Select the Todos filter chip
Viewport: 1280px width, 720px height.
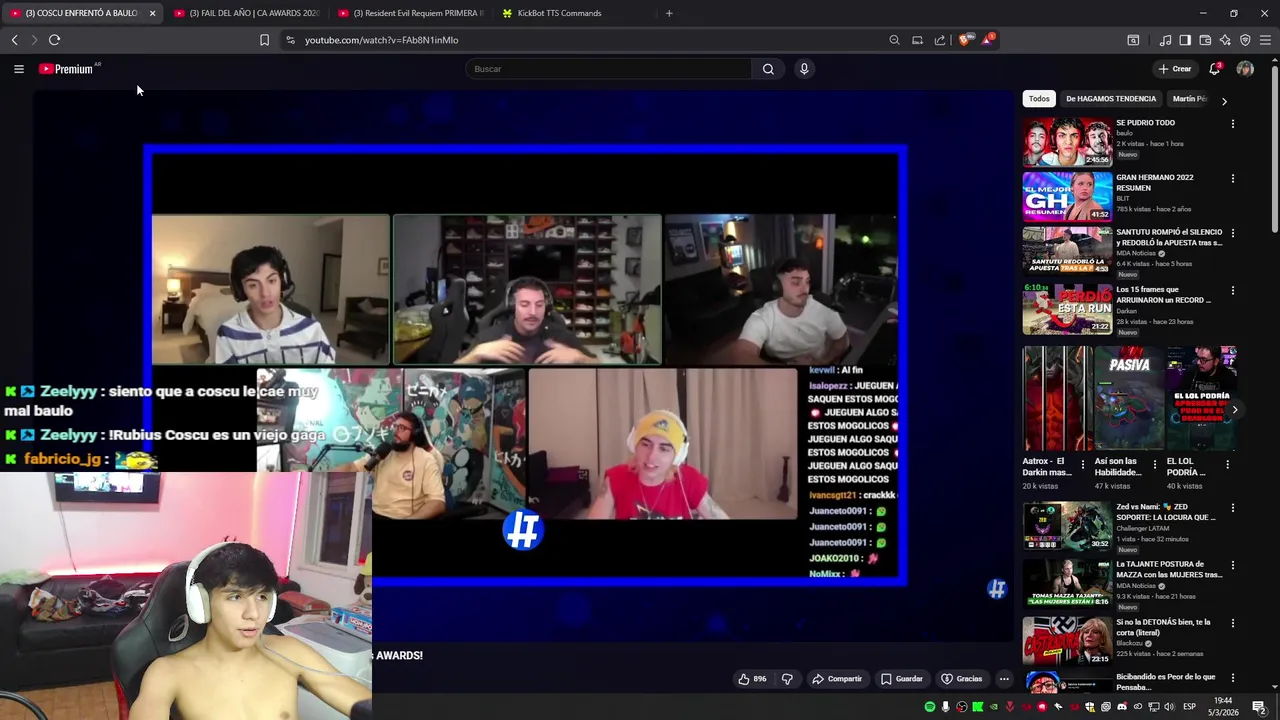point(1039,99)
